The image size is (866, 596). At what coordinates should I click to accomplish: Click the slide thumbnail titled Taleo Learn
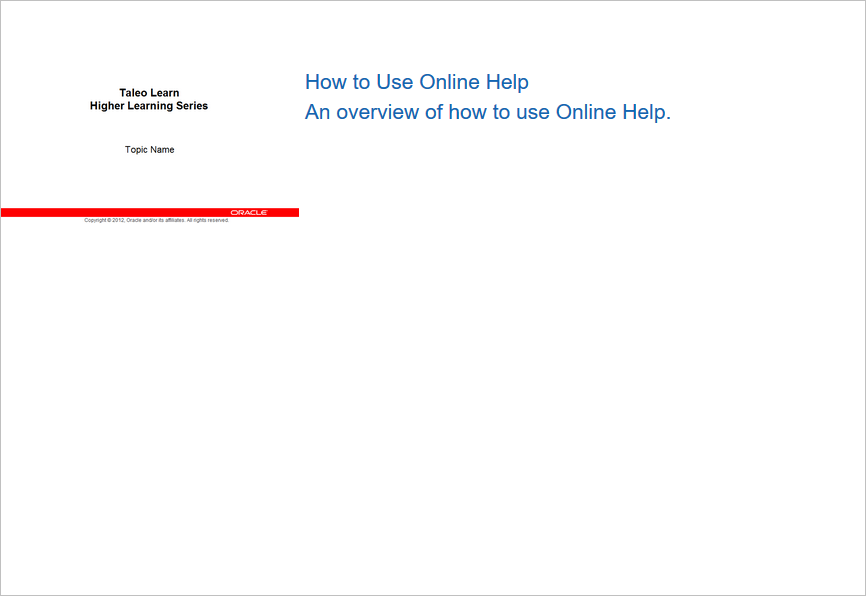(x=150, y=113)
